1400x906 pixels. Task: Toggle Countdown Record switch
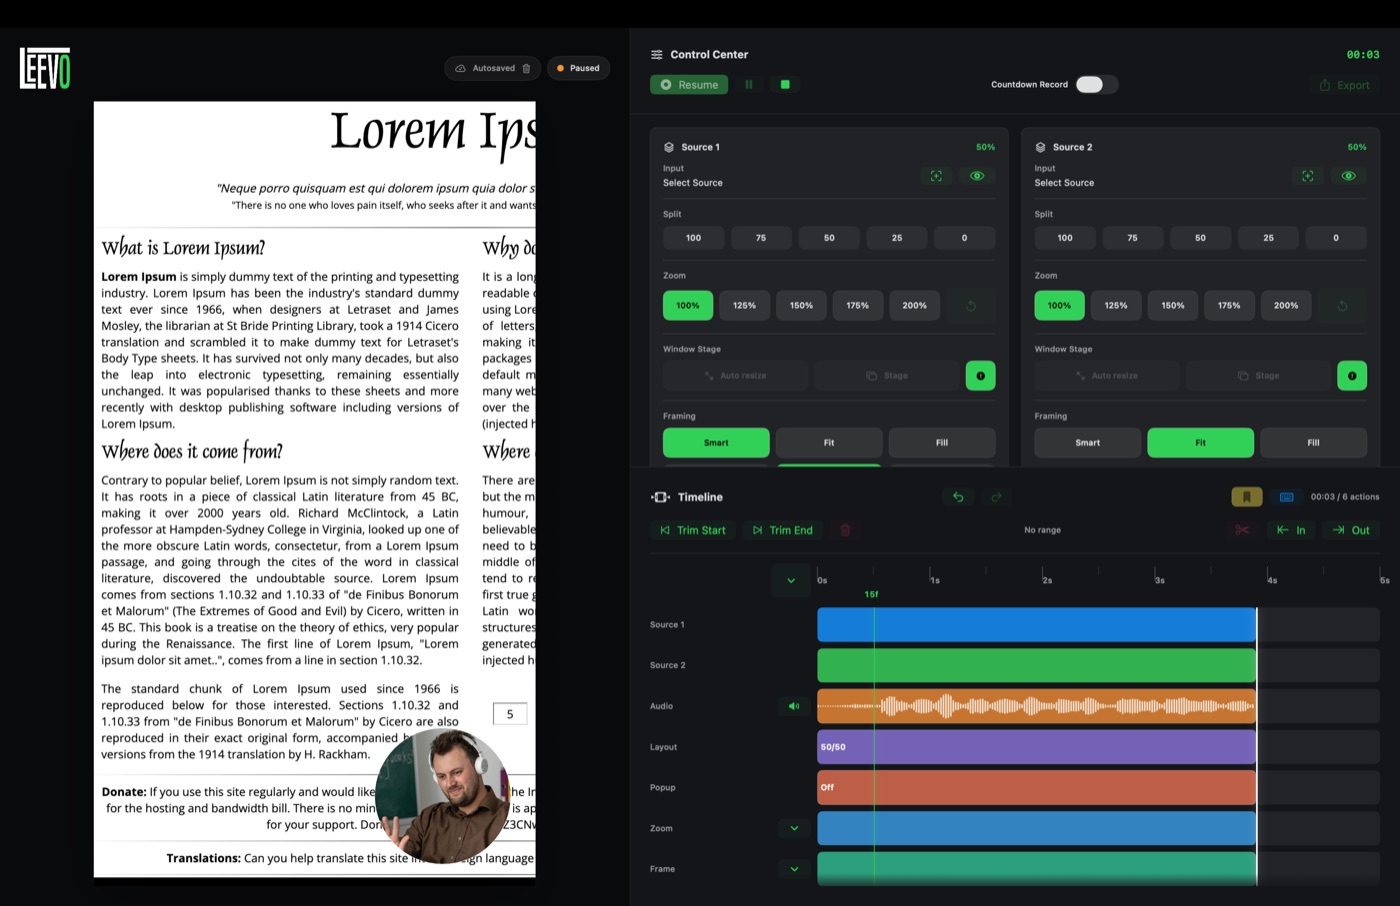[x=1096, y=85]
